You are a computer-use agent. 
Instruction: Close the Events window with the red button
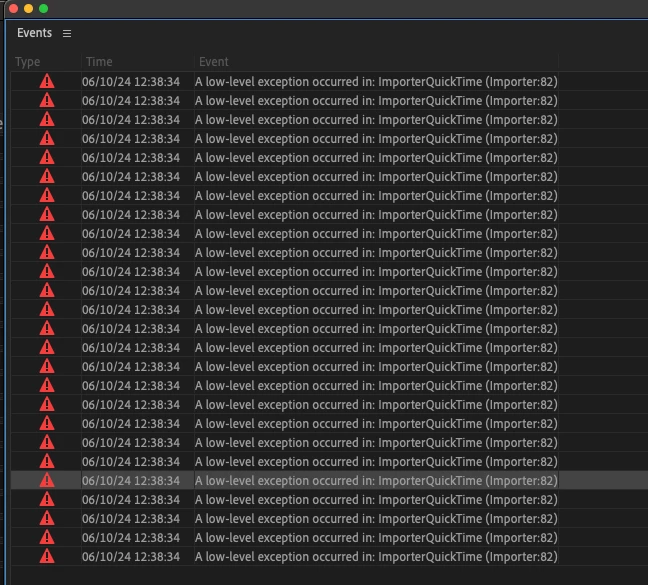13,9
